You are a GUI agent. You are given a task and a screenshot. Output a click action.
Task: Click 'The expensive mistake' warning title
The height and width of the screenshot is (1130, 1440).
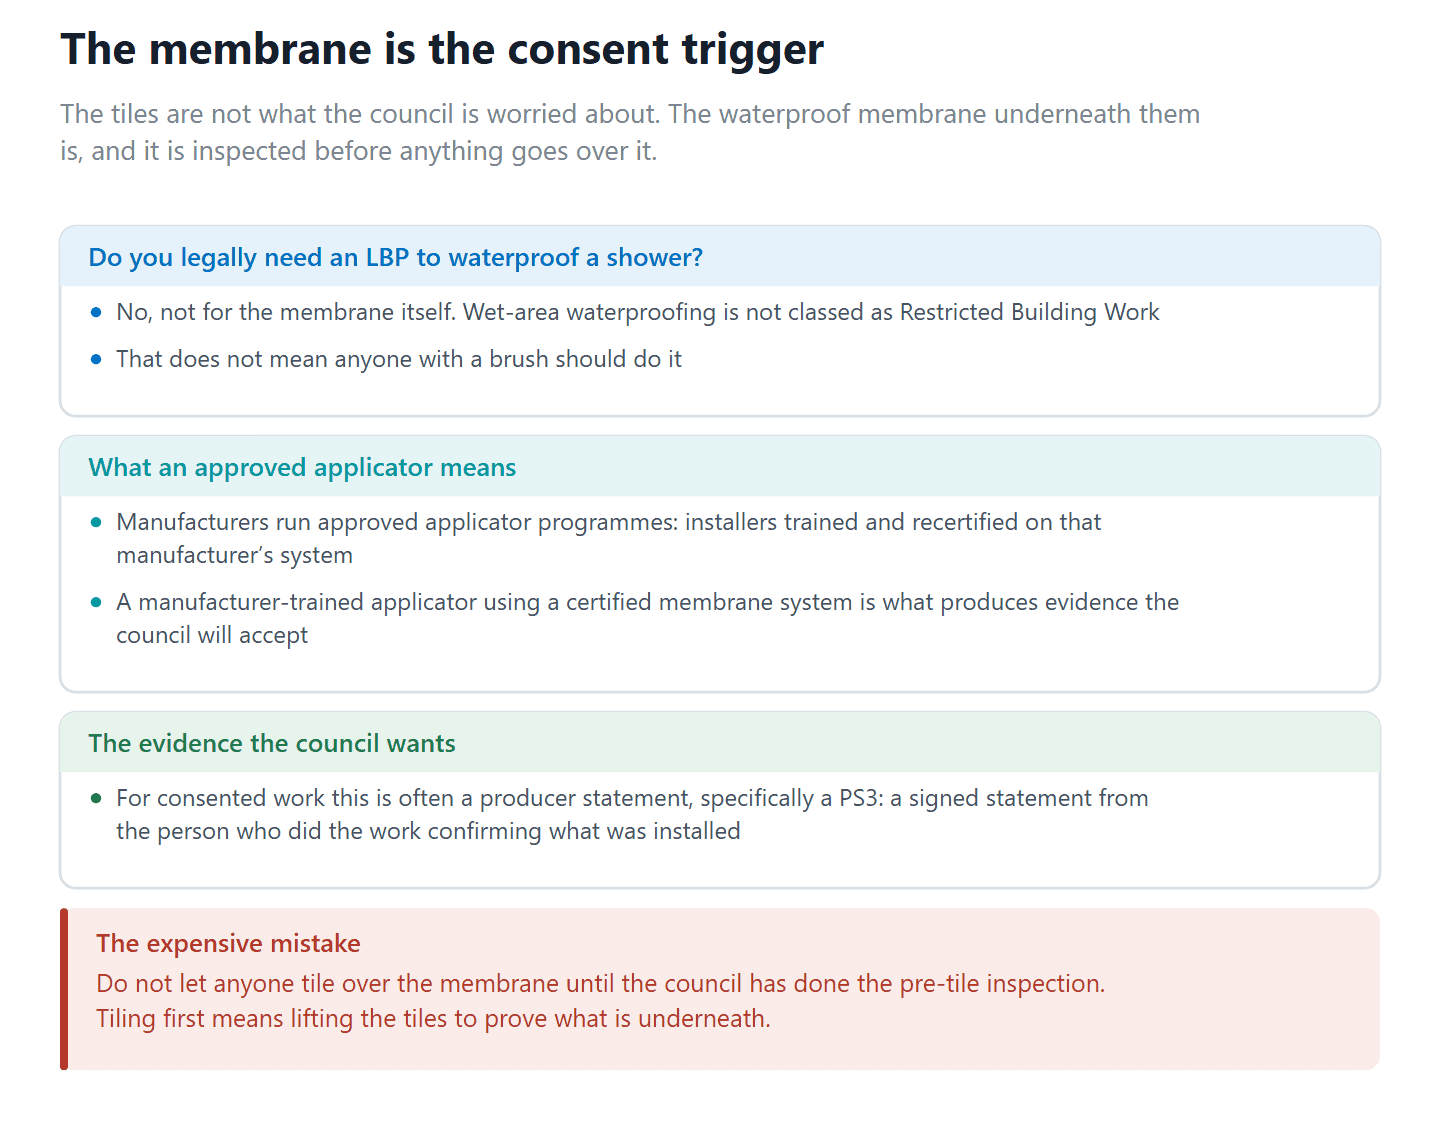[x=228, y=943]
